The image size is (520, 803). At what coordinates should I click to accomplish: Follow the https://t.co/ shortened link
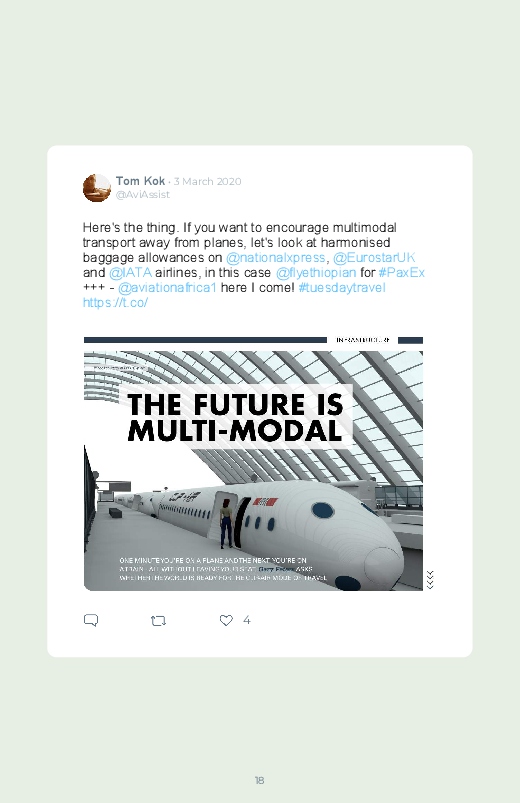[115, 303]
